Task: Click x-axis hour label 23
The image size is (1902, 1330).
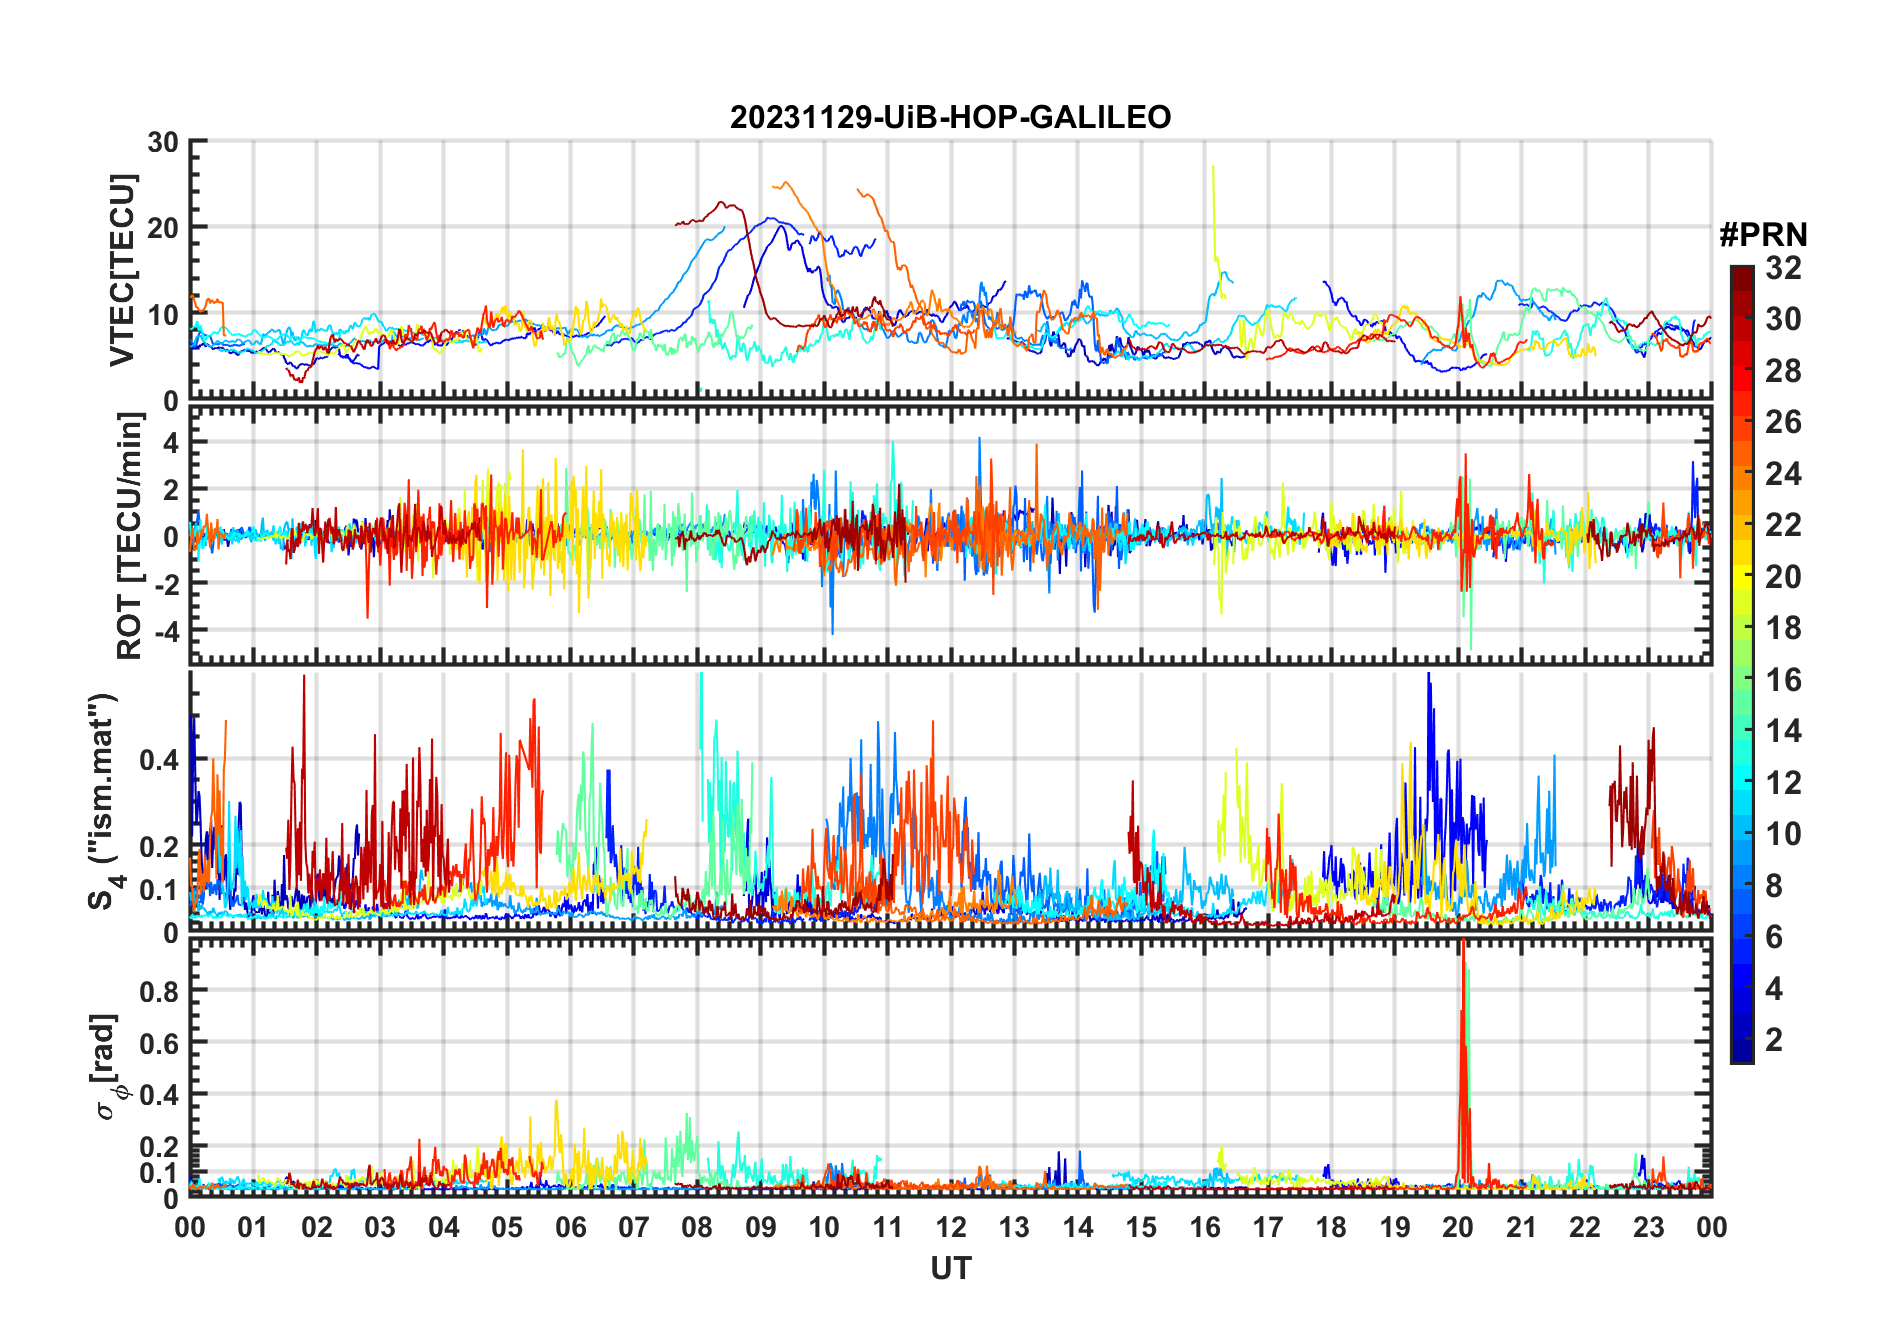Action: (1649, 1227)
